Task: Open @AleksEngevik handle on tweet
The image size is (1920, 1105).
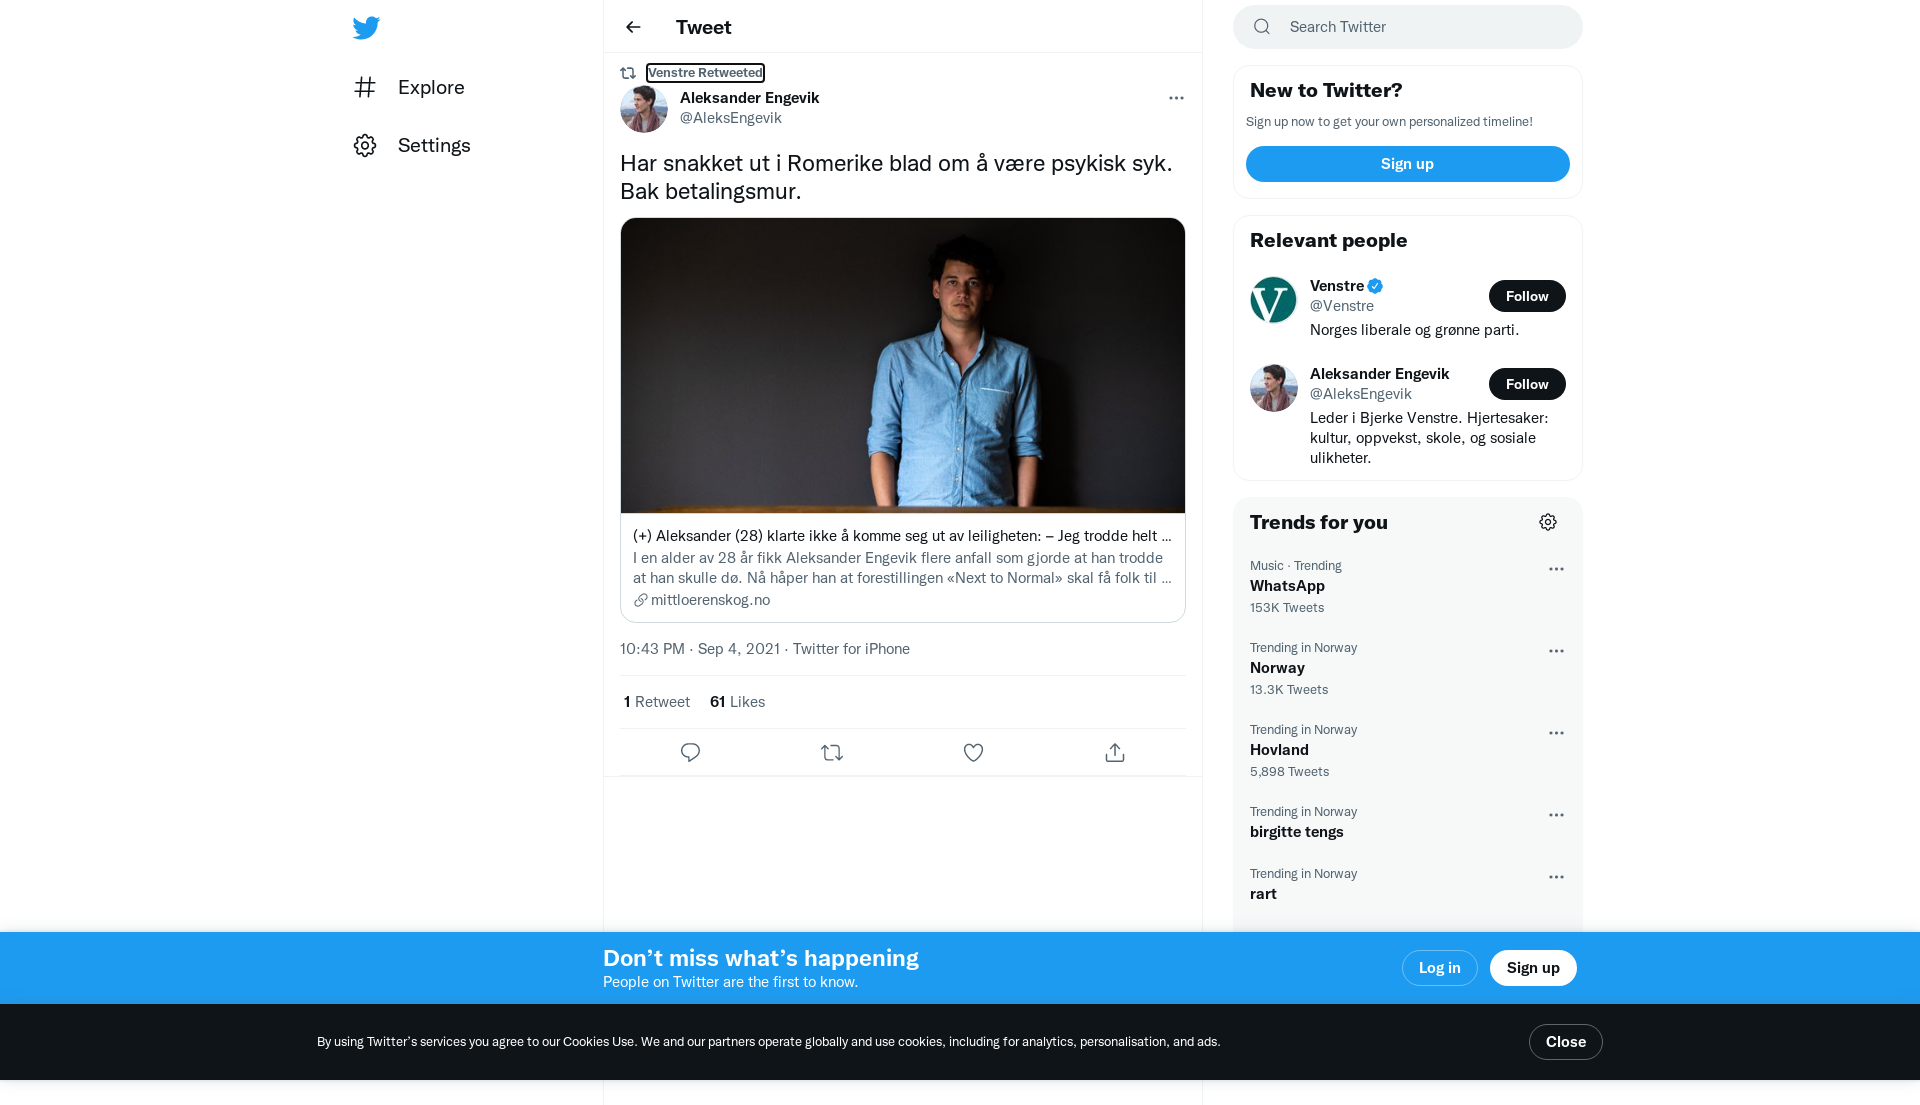Action: tap(731, 118)
